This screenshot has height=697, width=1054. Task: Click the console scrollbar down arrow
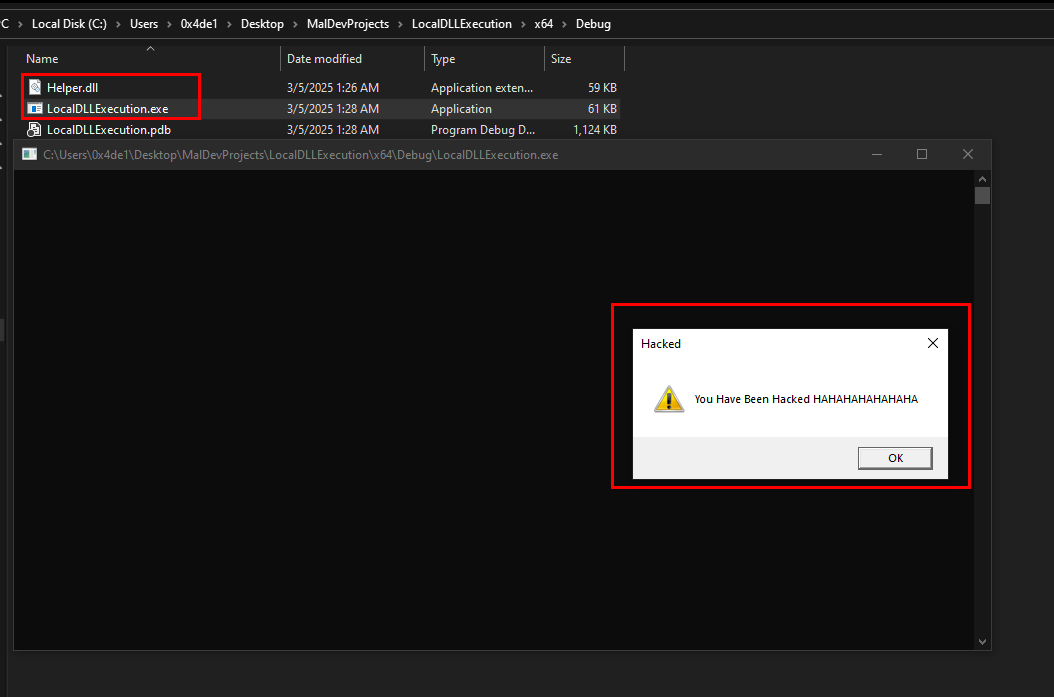point(982,642)
